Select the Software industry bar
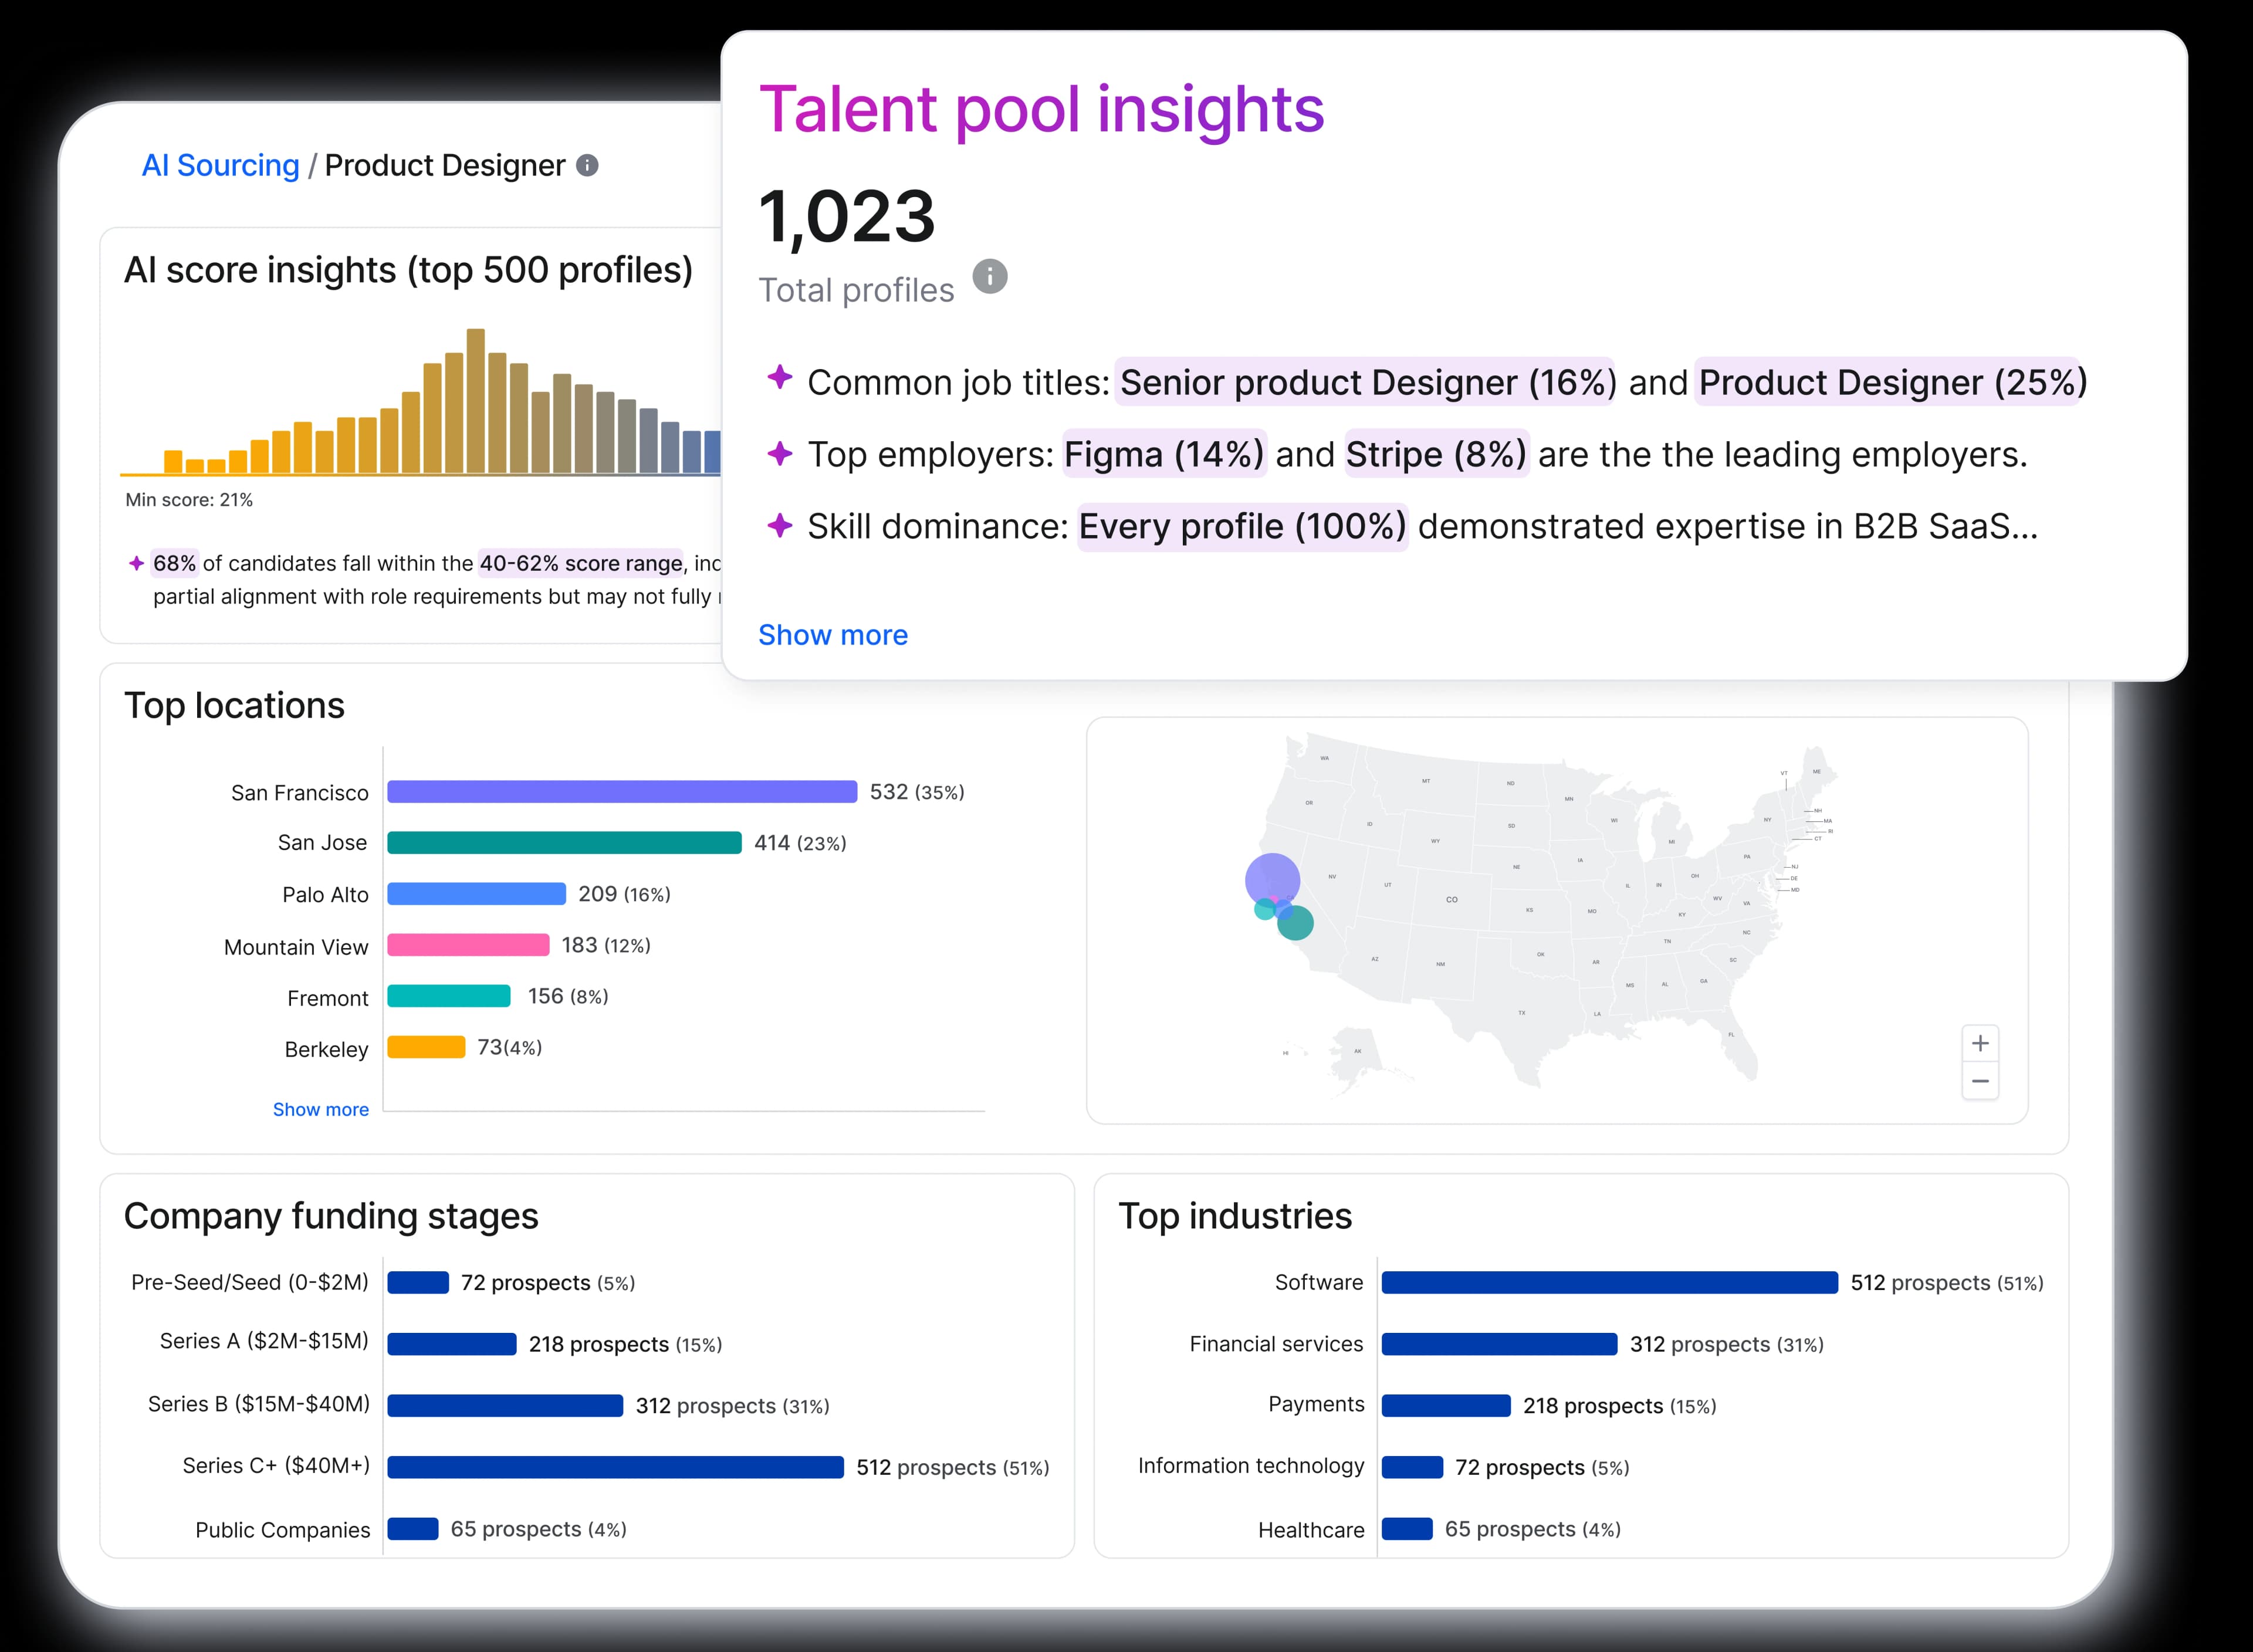 coord(1609,1282)
